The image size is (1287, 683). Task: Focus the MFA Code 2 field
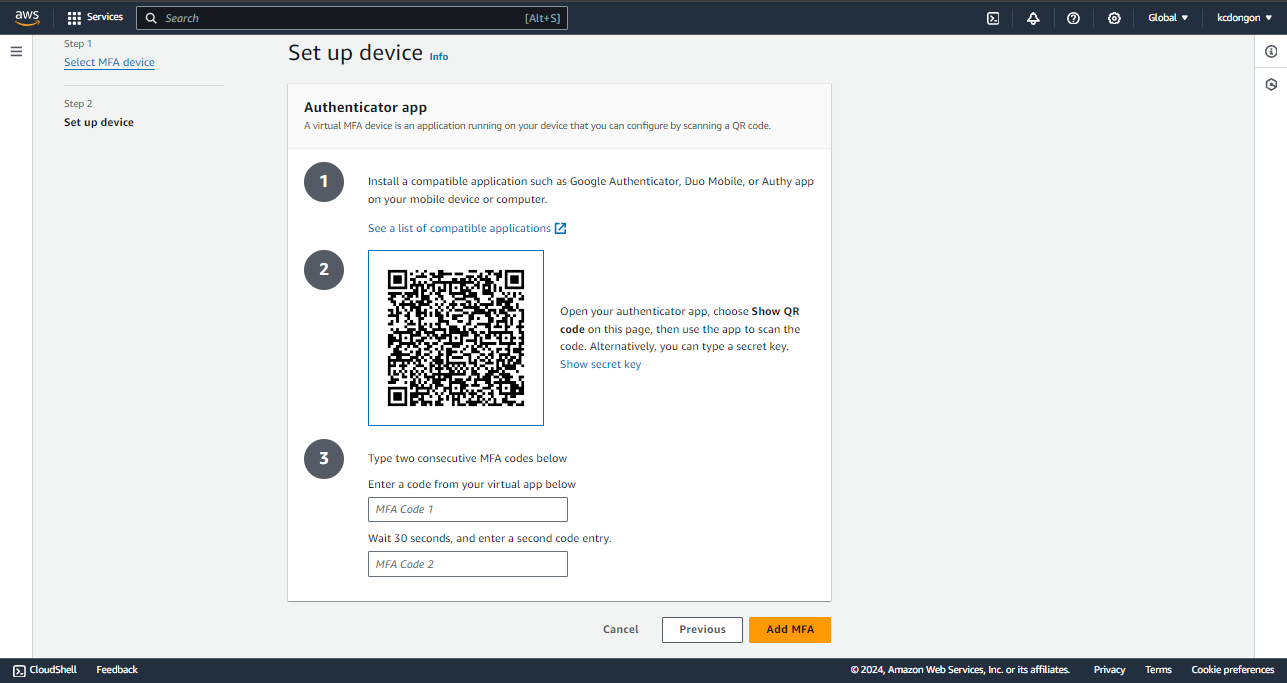(467, 565)
